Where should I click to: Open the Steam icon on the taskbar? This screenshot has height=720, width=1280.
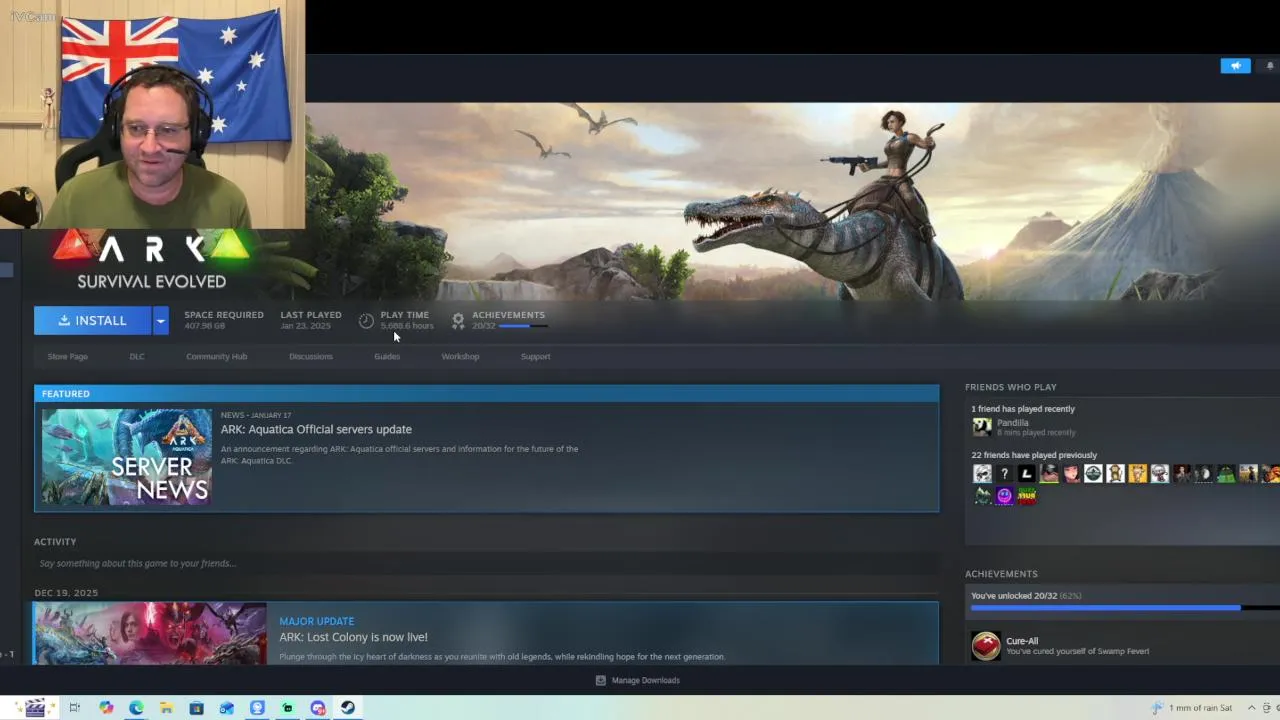click(348, 708)
